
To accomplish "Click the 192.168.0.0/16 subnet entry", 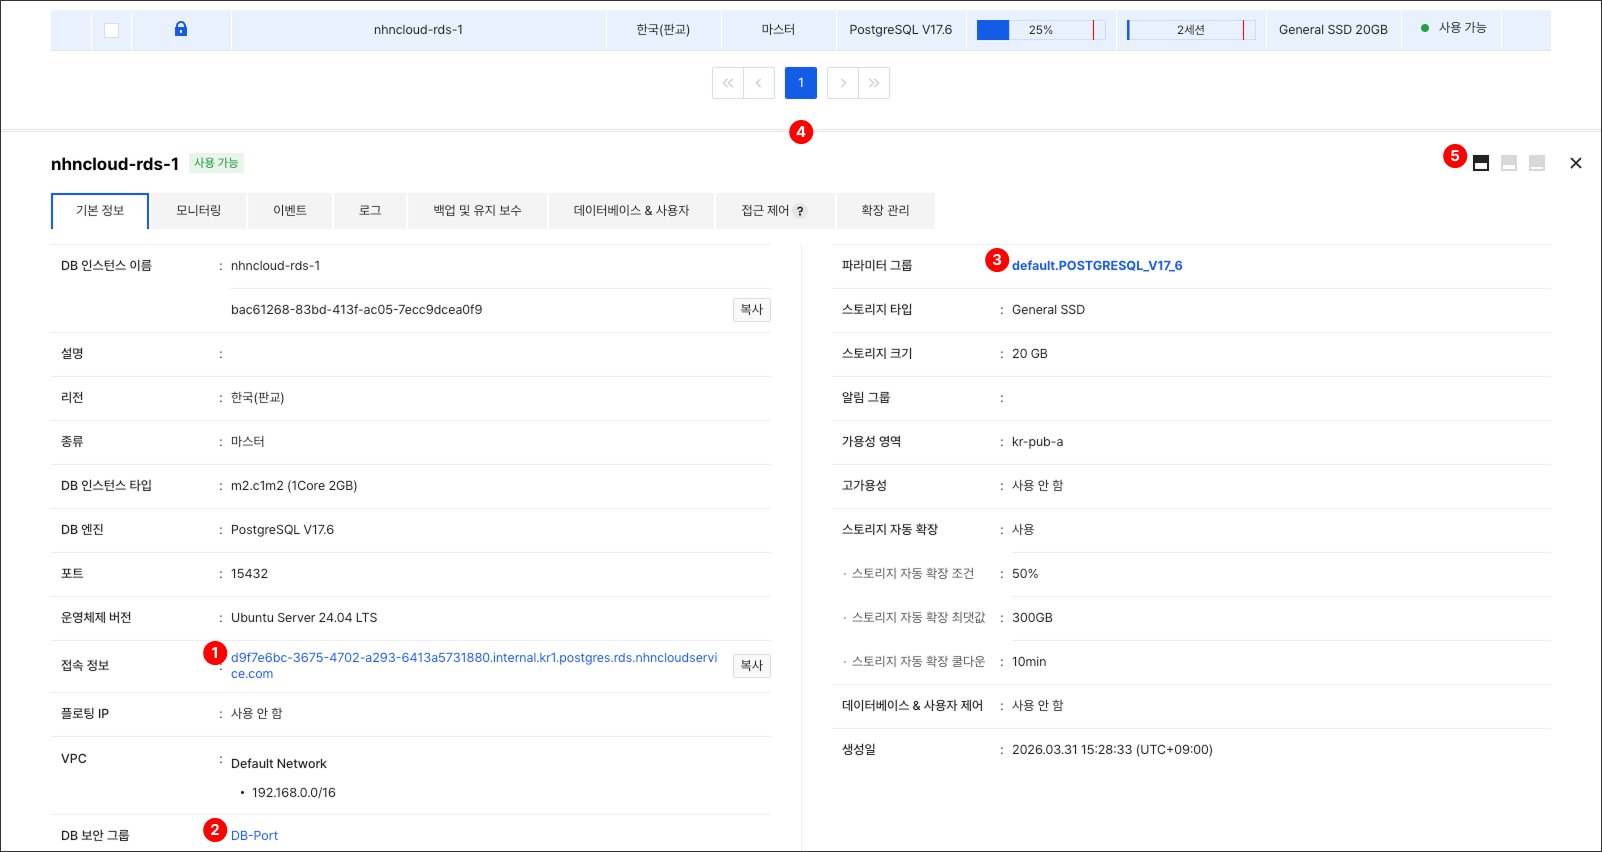I will coord(294,793).
